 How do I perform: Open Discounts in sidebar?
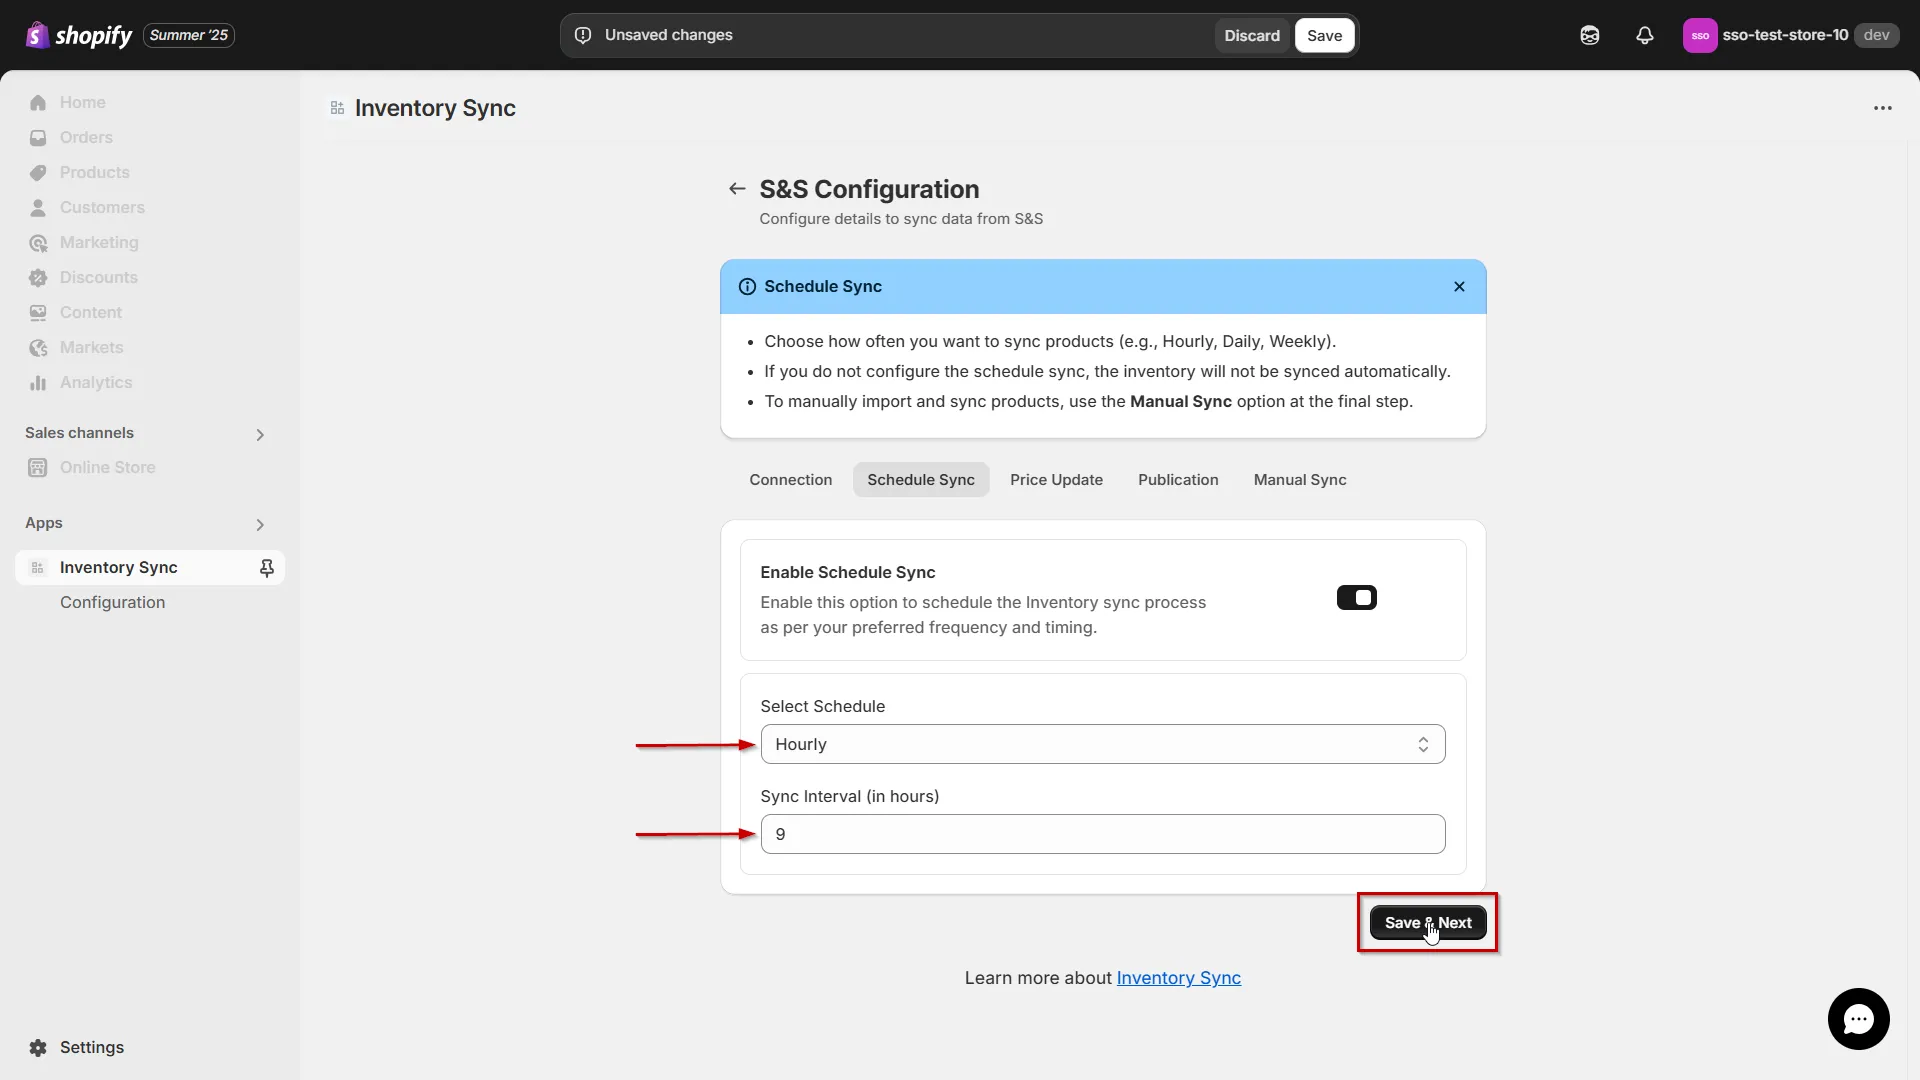(x=150, y=277)
